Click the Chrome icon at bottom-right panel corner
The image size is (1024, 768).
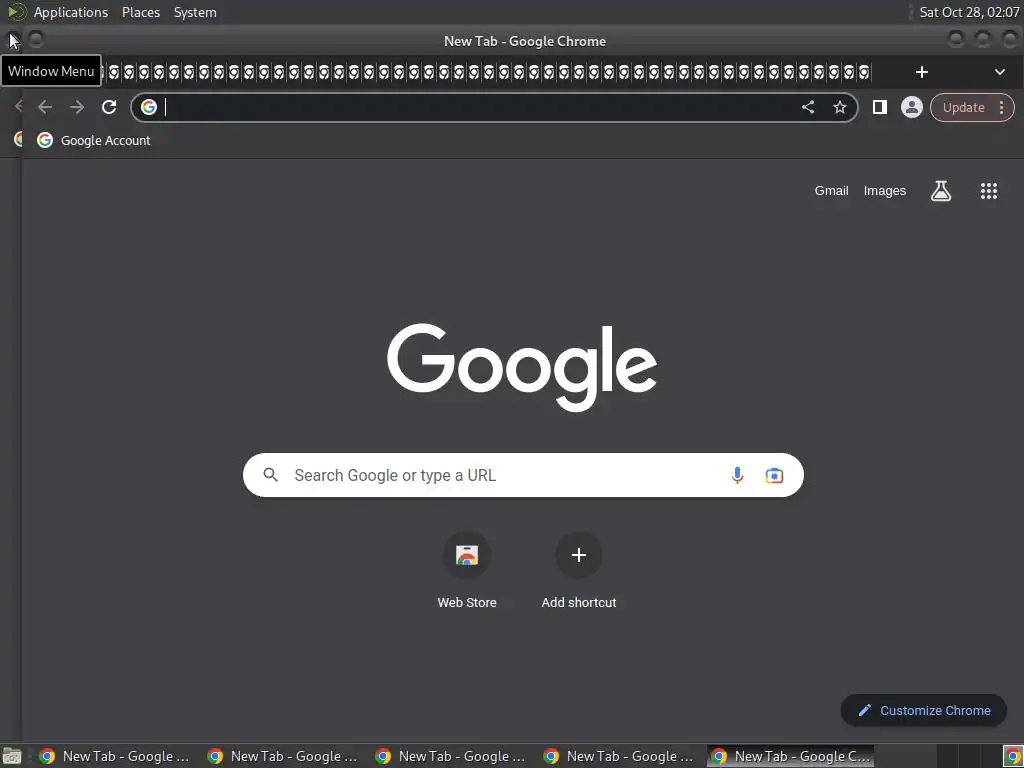pos(1012,756)
